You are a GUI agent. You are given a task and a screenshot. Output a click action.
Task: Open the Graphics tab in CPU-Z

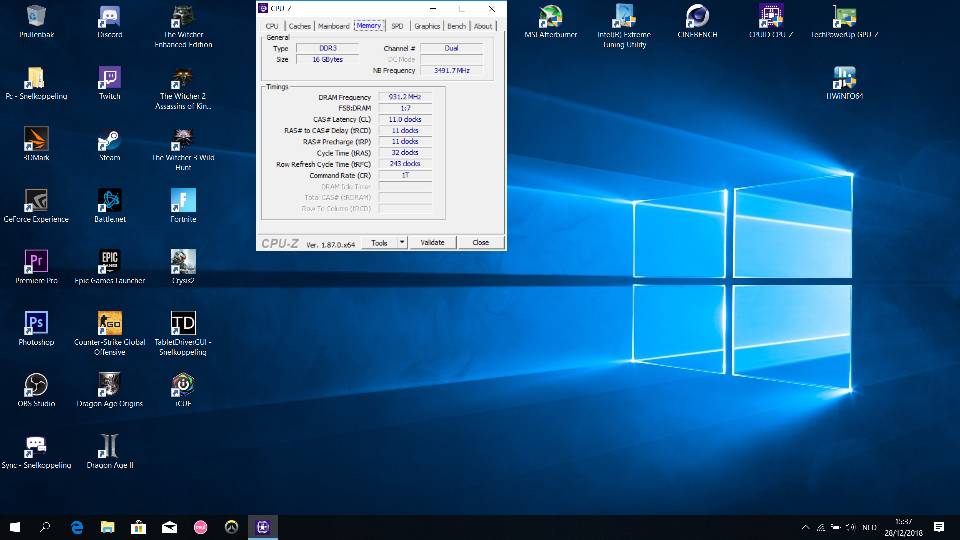[x=427, y=26]
